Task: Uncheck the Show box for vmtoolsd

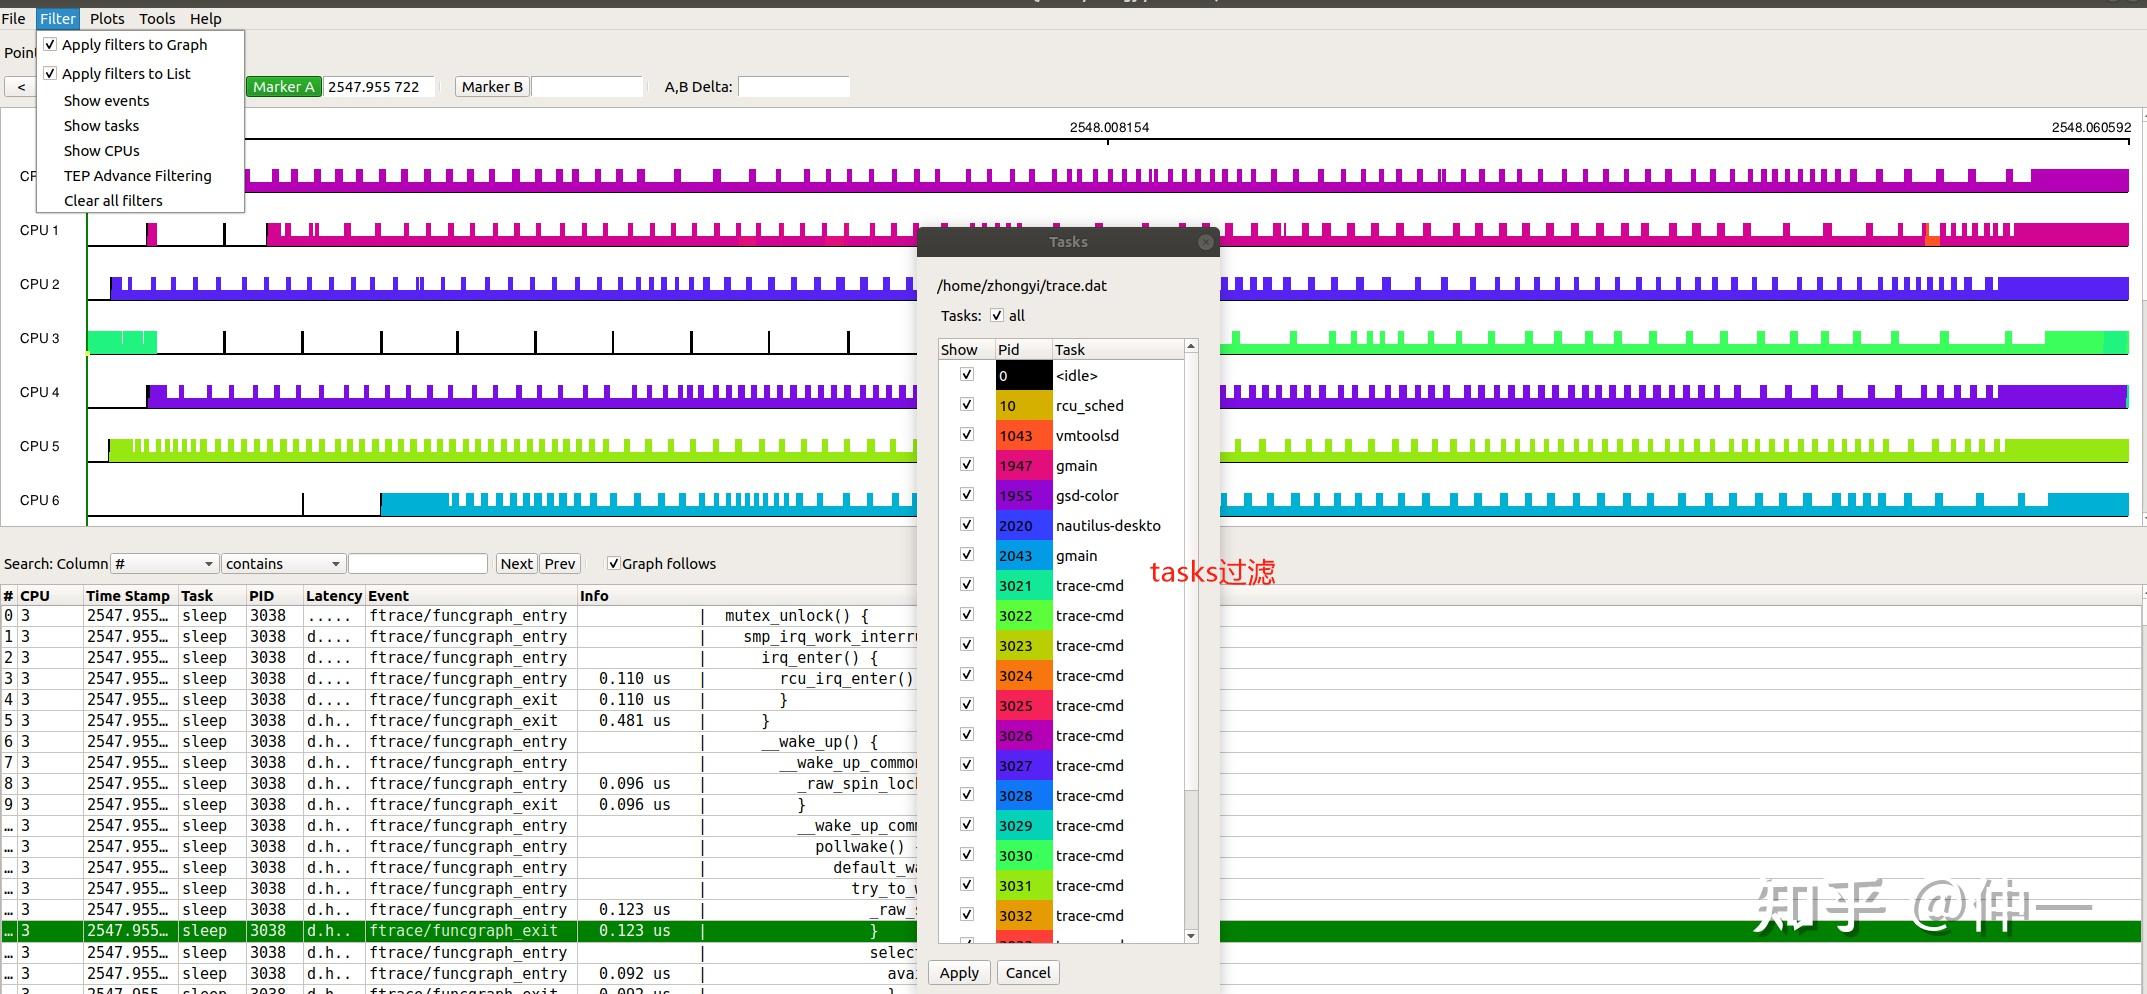Action: (966, 435)
